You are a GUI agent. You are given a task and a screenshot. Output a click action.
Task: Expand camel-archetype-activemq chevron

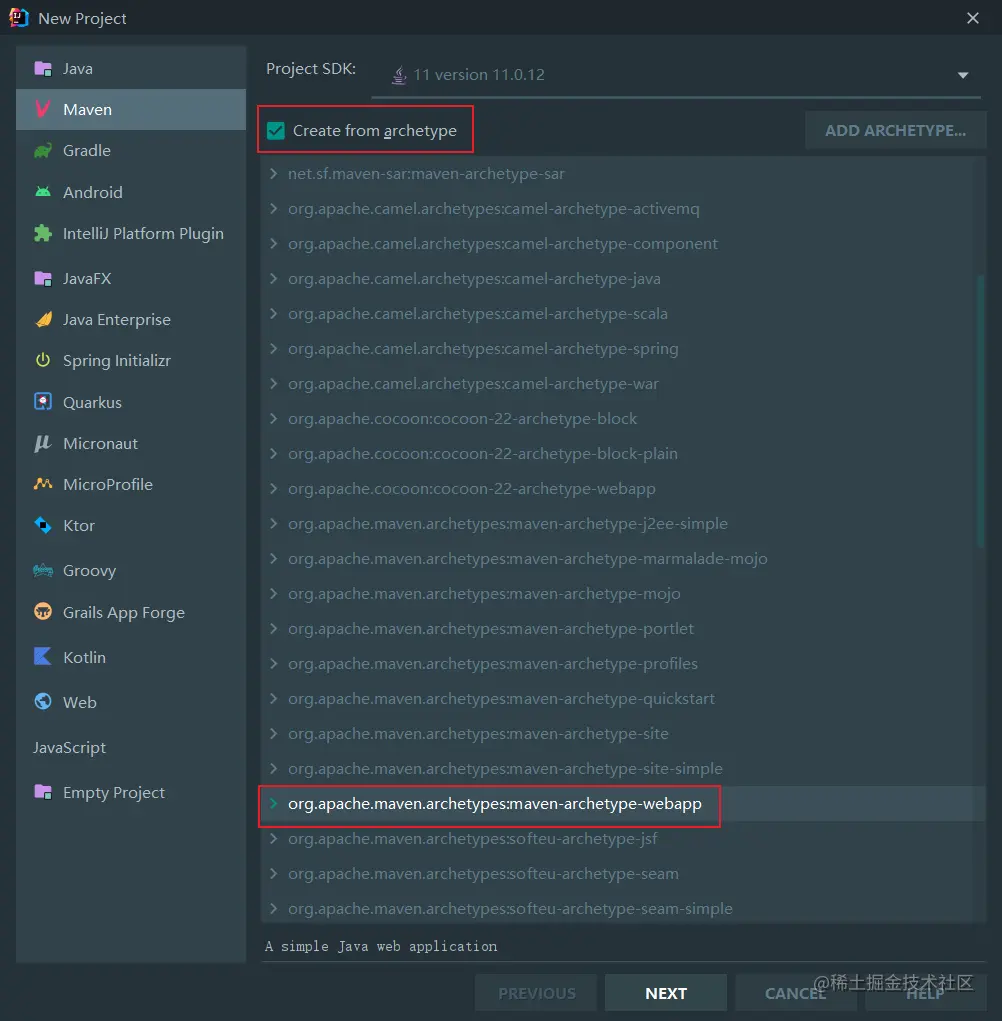(273, 208)
